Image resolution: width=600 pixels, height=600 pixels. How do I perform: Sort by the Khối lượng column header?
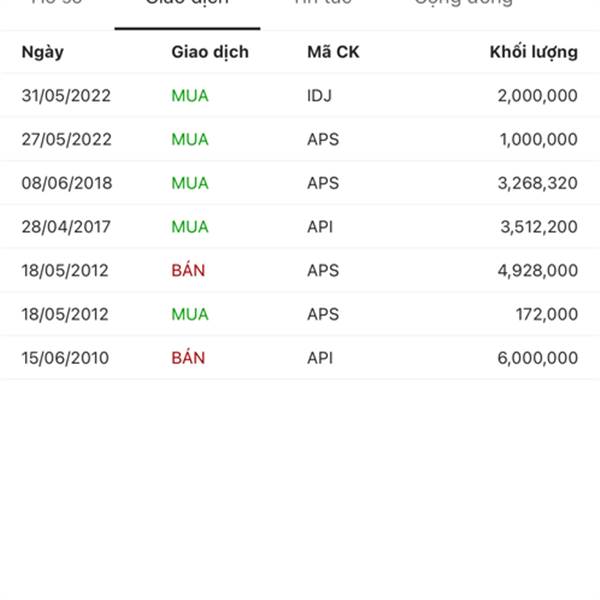pyautogui.click(x=533, y=52)
